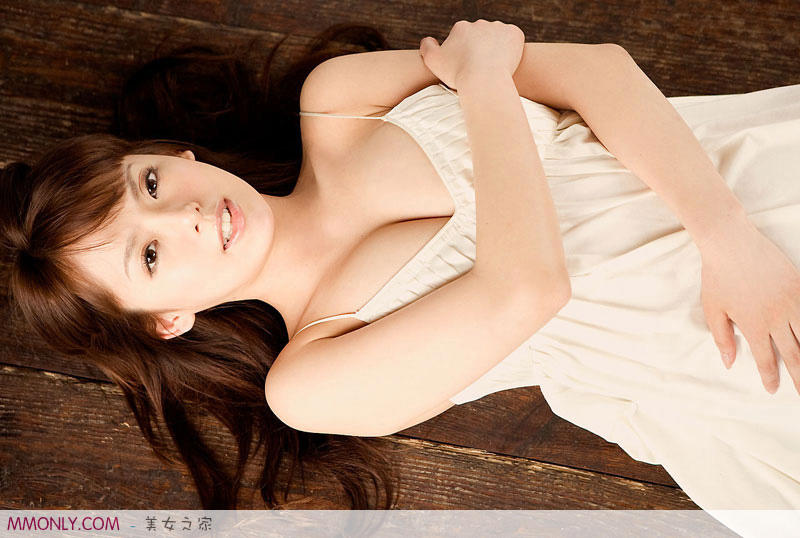
Task: Click the woman's lips
Action: [x=226, y=223]
